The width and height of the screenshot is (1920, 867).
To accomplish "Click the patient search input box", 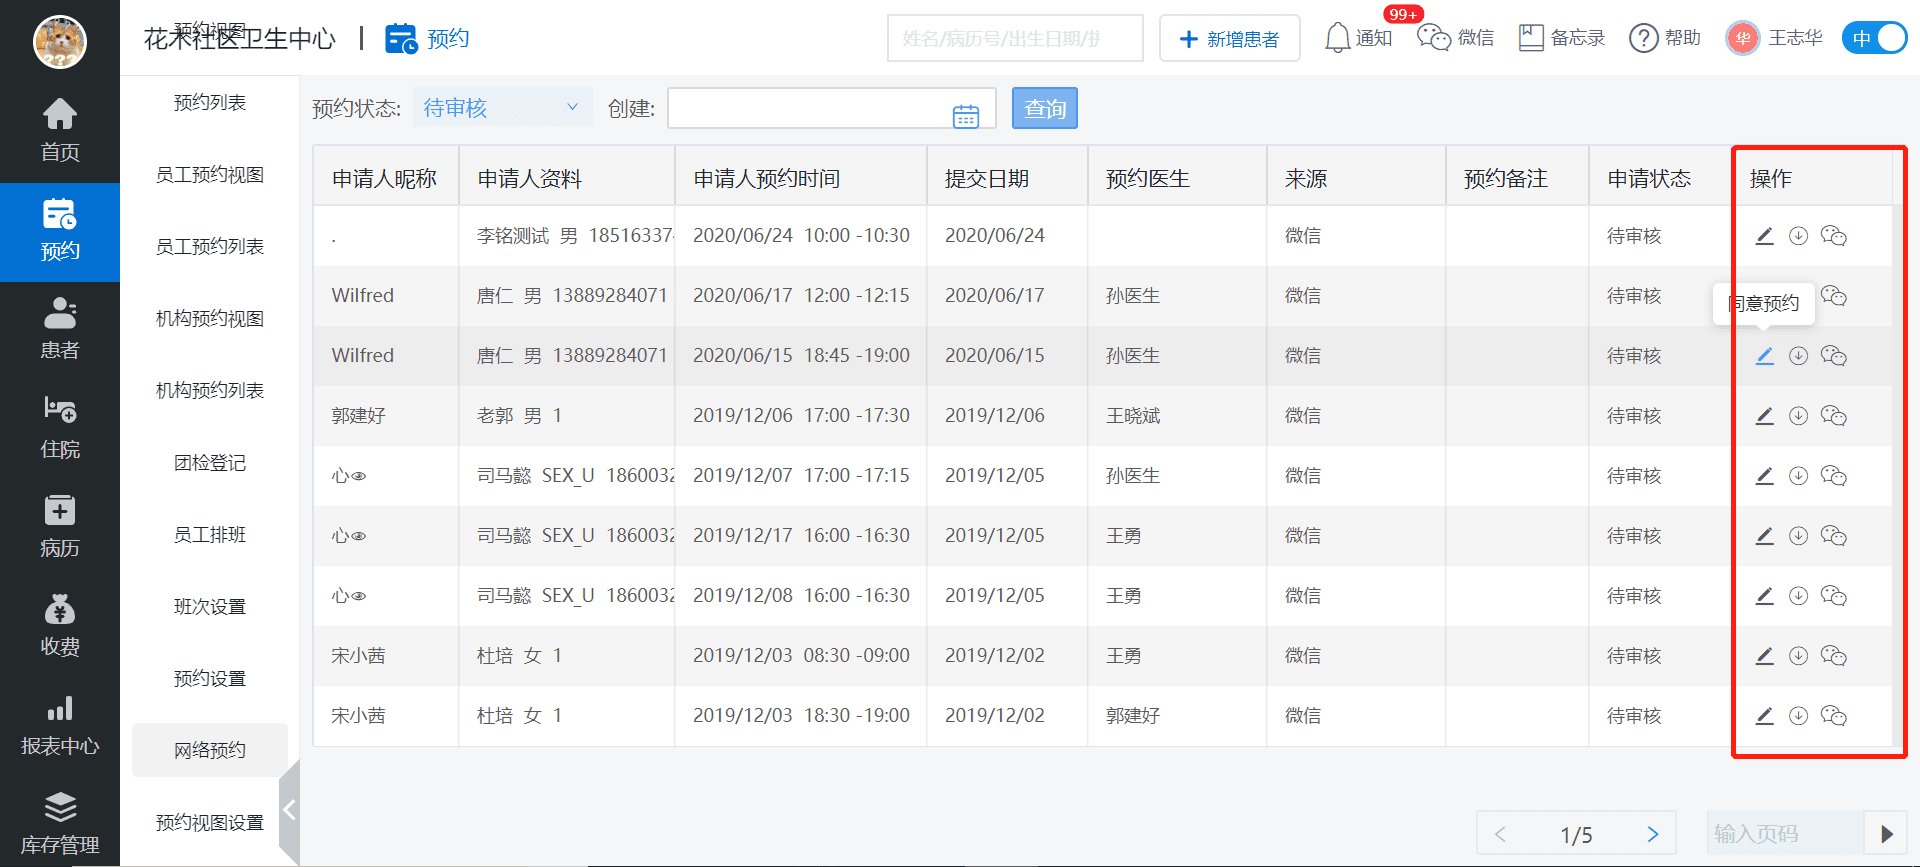I will pos(1014,39).
